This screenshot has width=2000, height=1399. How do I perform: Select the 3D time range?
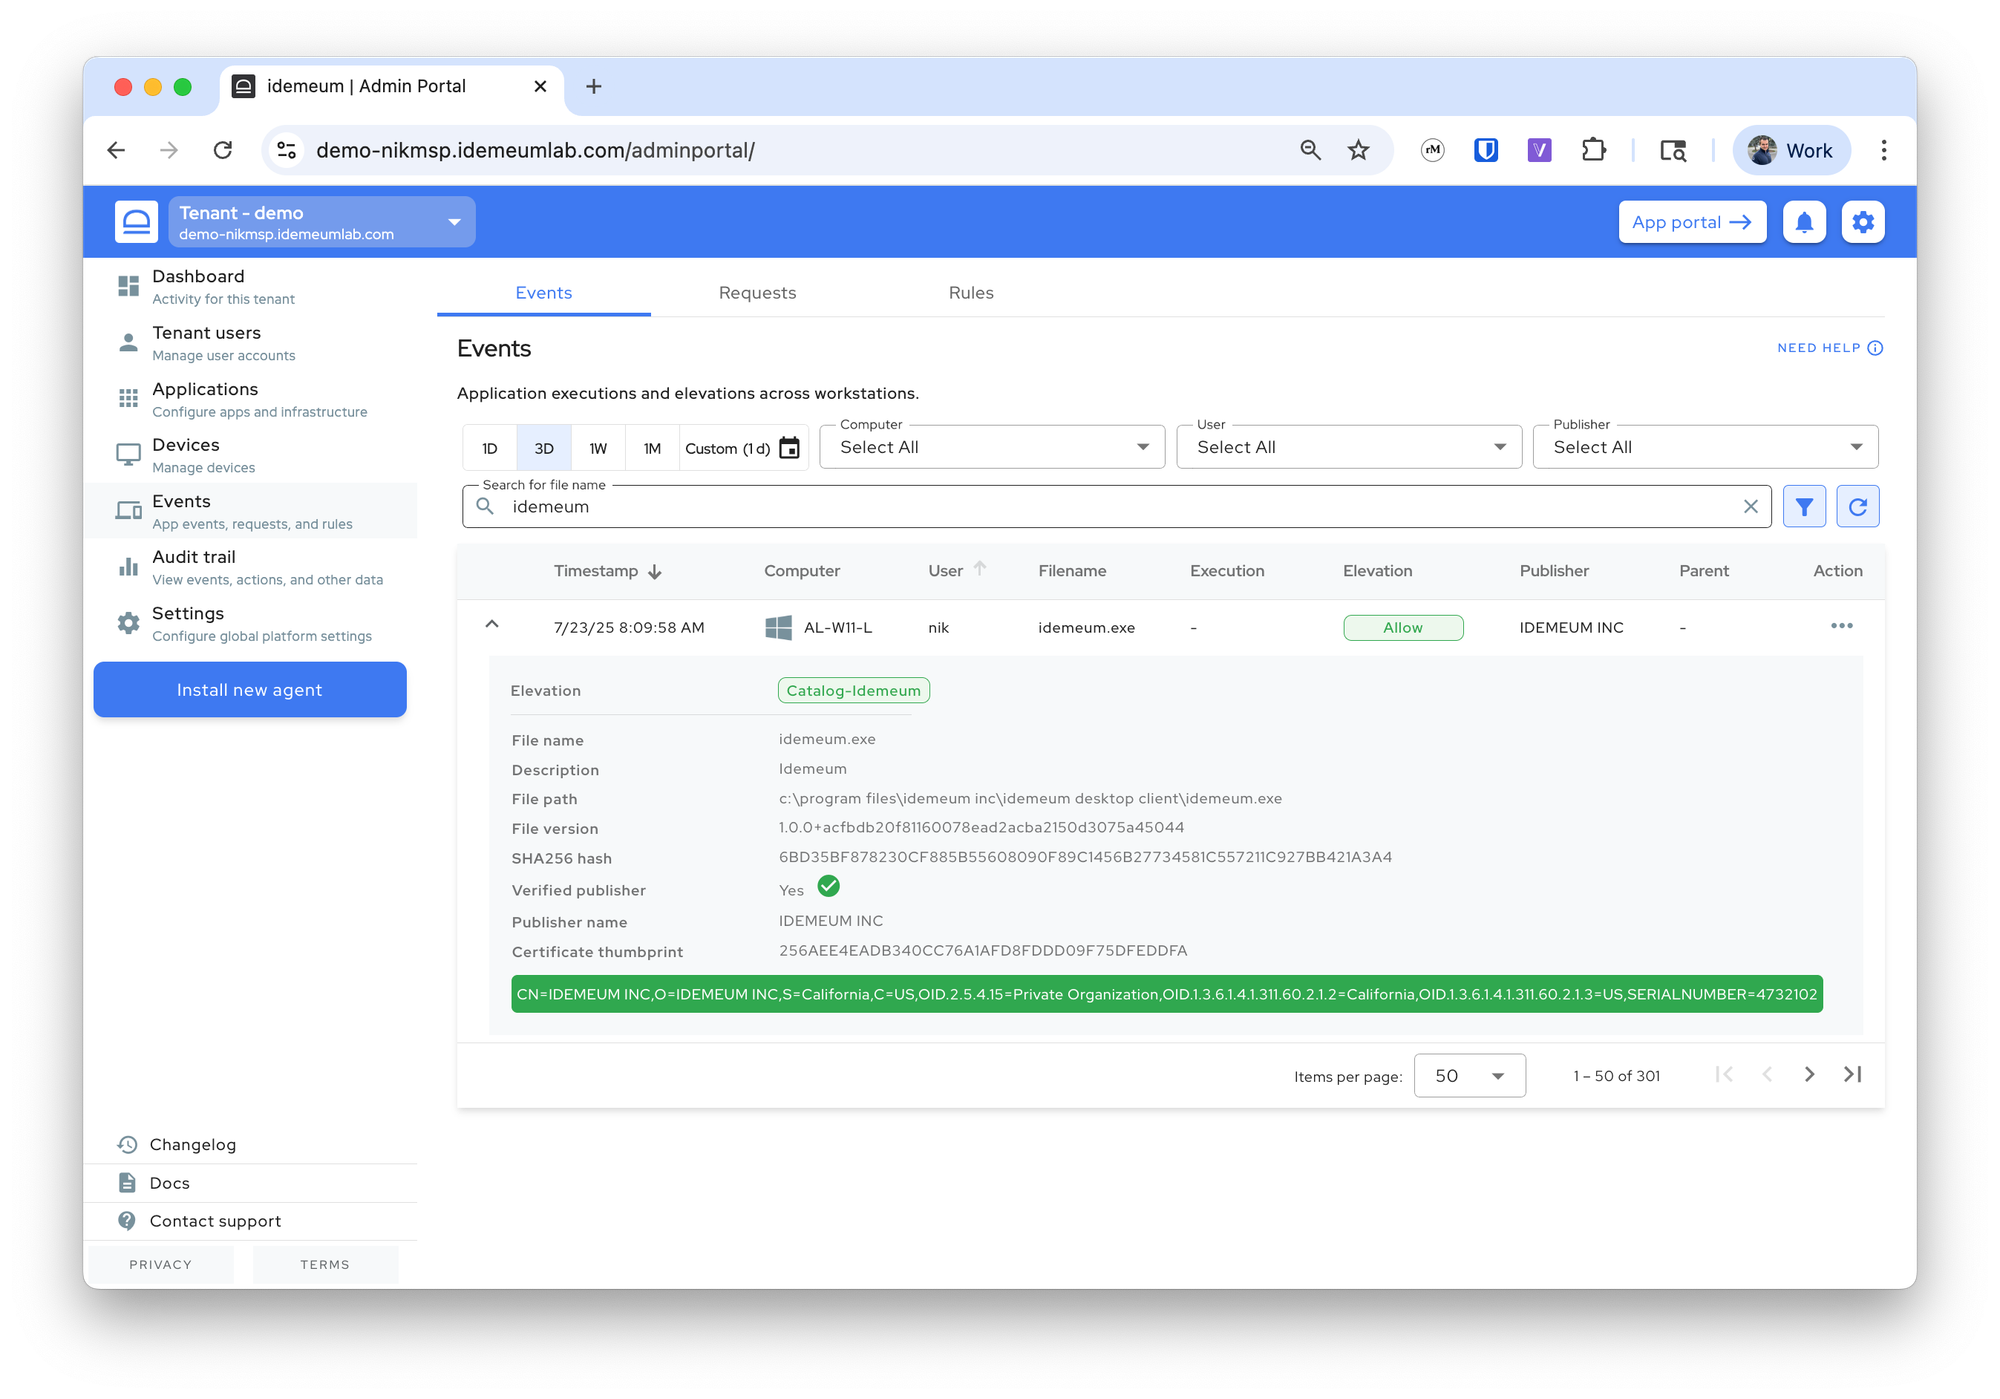tap(544, 448)
